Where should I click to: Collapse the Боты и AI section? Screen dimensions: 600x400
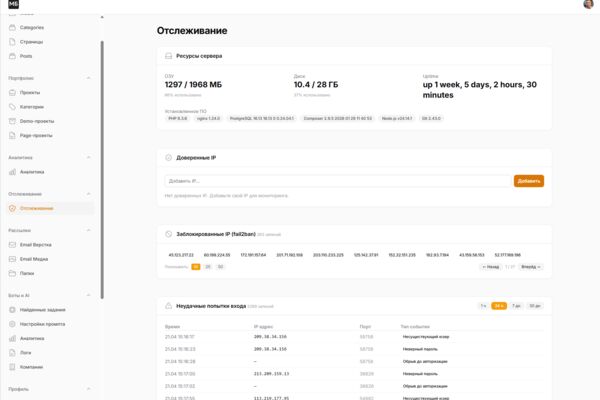(x=88, y=296)
